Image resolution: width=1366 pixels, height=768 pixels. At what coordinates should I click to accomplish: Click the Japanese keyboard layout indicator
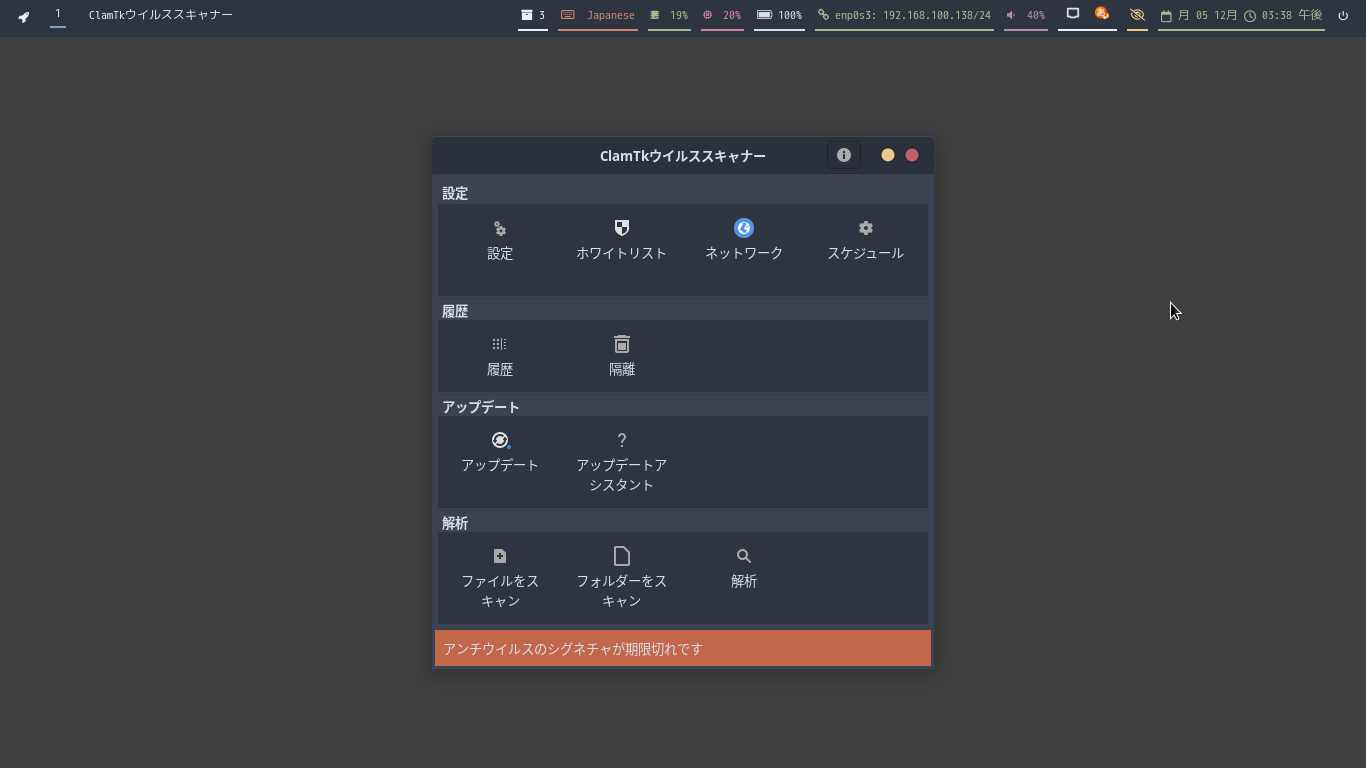tap(598, 16)
